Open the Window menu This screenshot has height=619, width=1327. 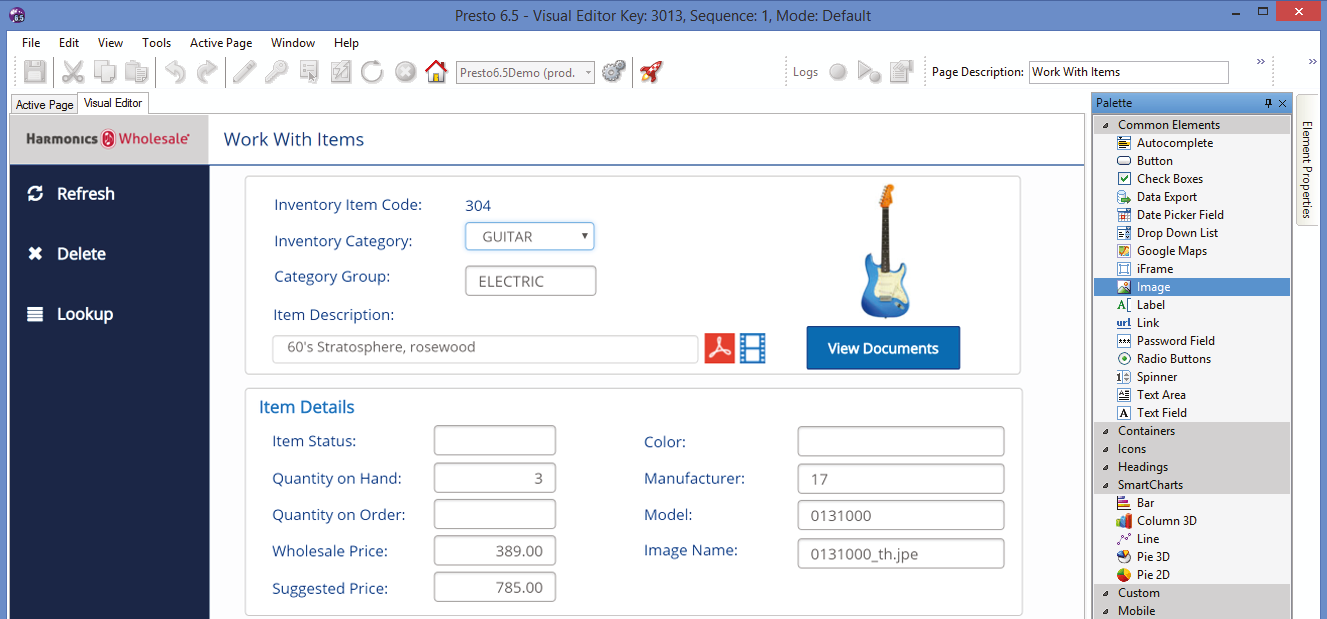[293, 43]
